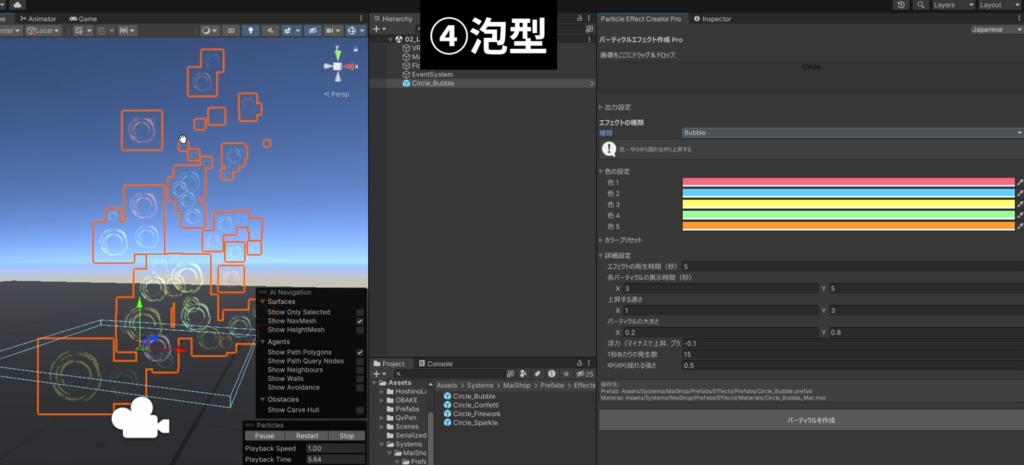Toggle Show HeightMesh checkbox
Screen dimensions: 1024x465
pos(360,330)
